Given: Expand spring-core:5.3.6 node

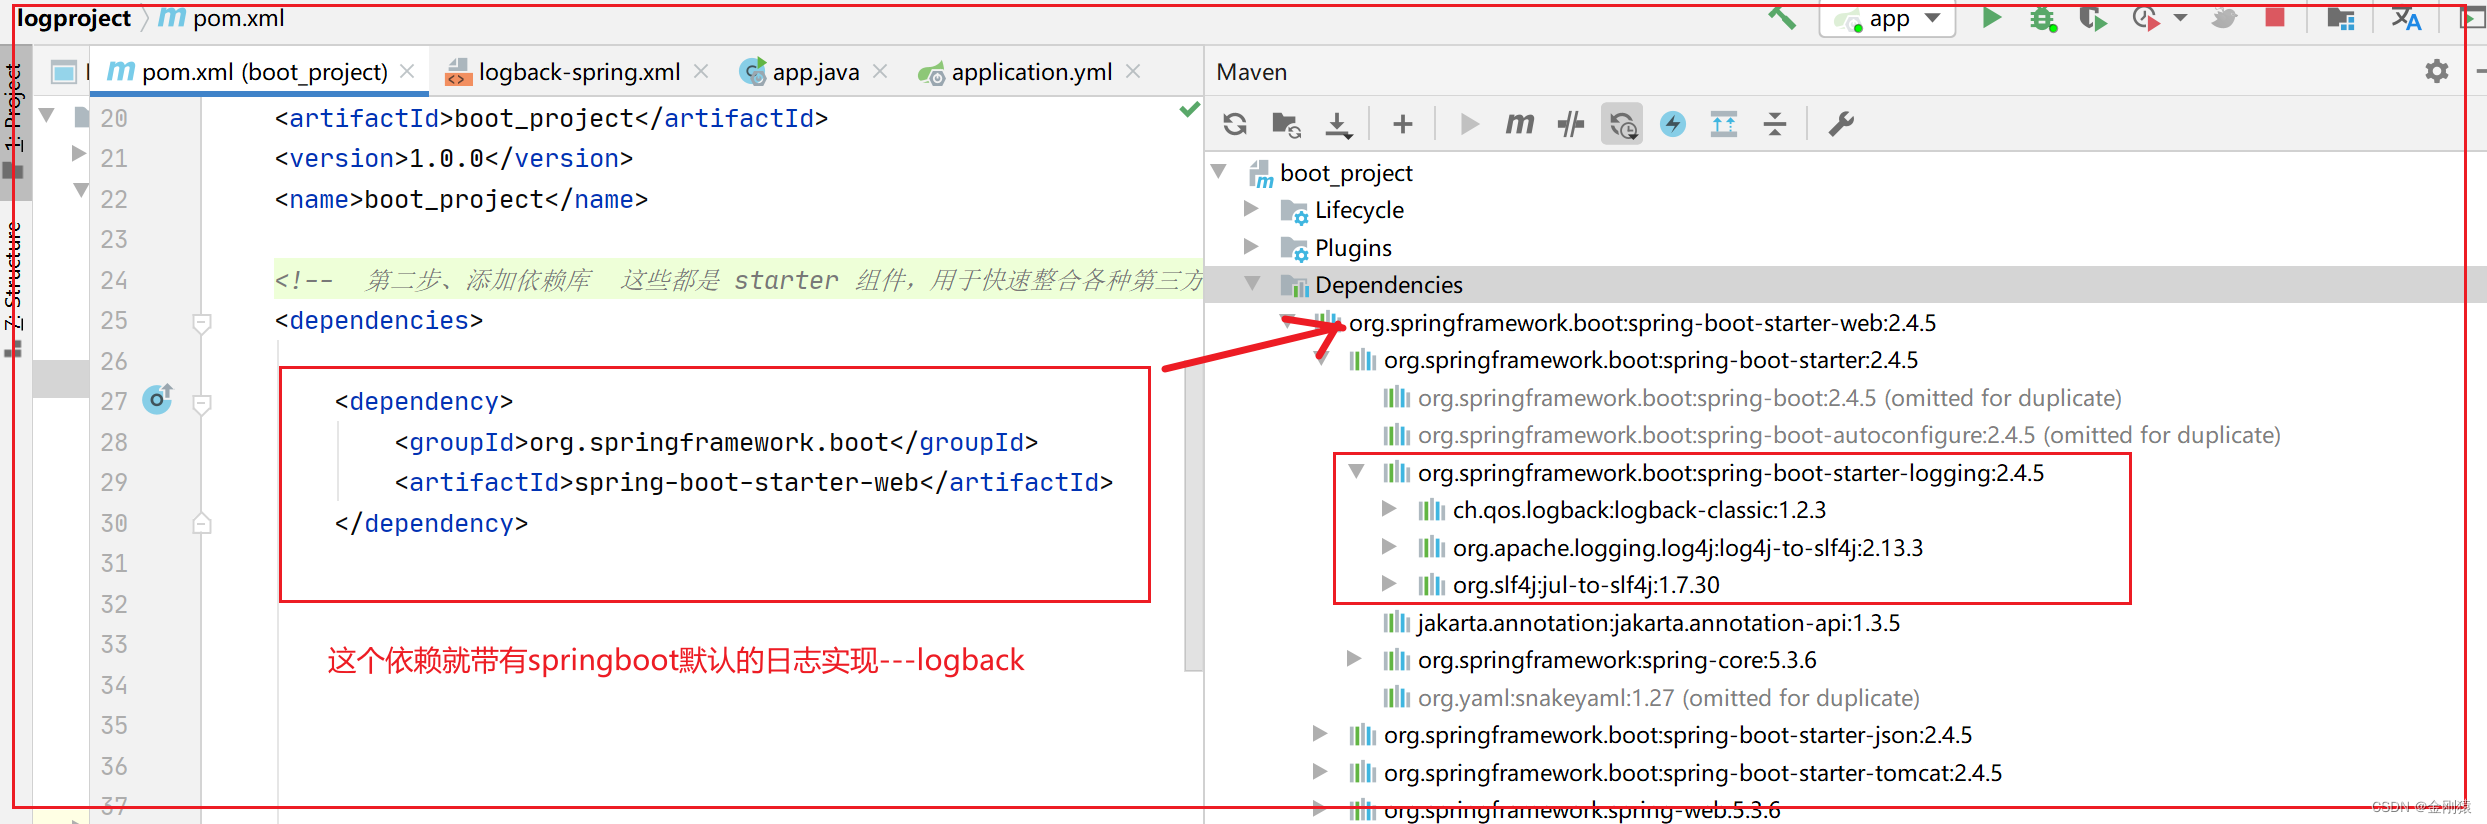Looking at the screenshot, I should pyautogui.click(x=1353, y=658).
